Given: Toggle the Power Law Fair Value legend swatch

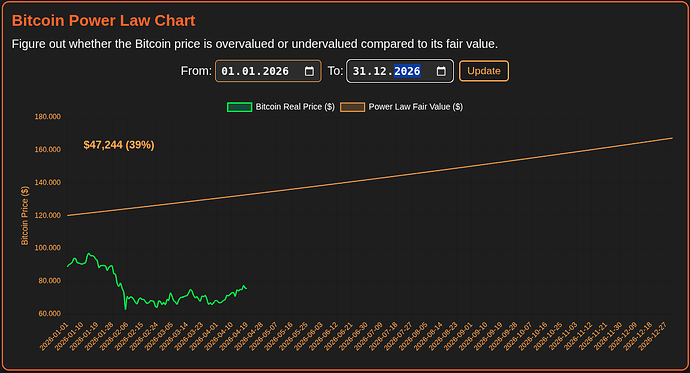Looking at the screenshot, I should (x=352, y=107).
